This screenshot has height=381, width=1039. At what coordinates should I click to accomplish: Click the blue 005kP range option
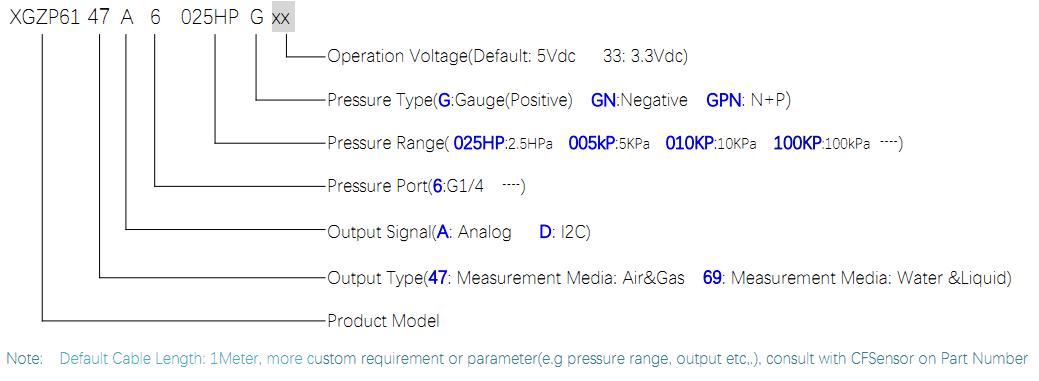point(592,144)
